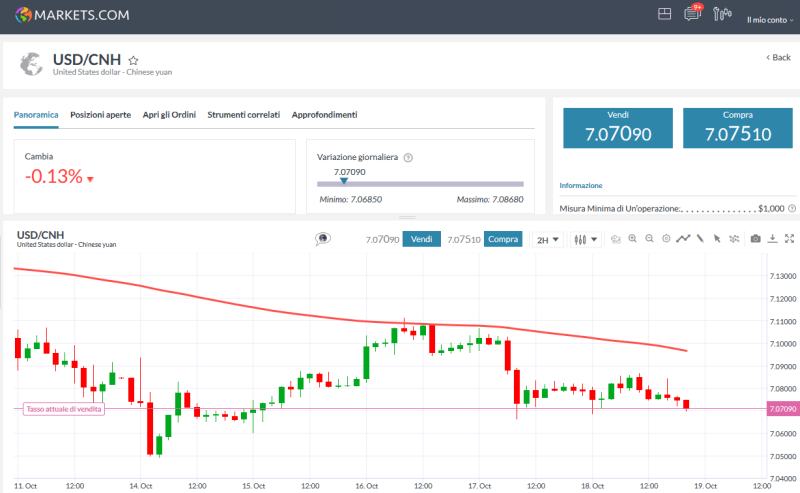Screen dimensions: 800x493
Task: Click the chart zoom in magnifier
Action: (x=633, y=239)
